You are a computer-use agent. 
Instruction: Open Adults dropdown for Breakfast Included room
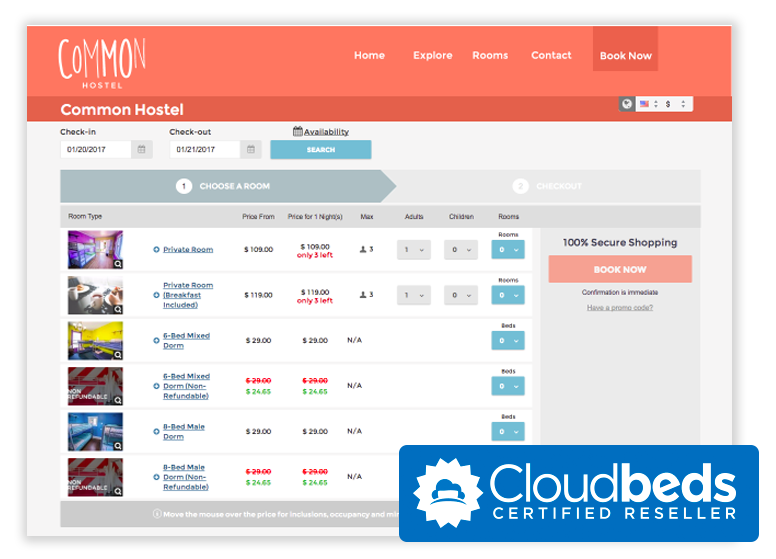coord(414,295)
